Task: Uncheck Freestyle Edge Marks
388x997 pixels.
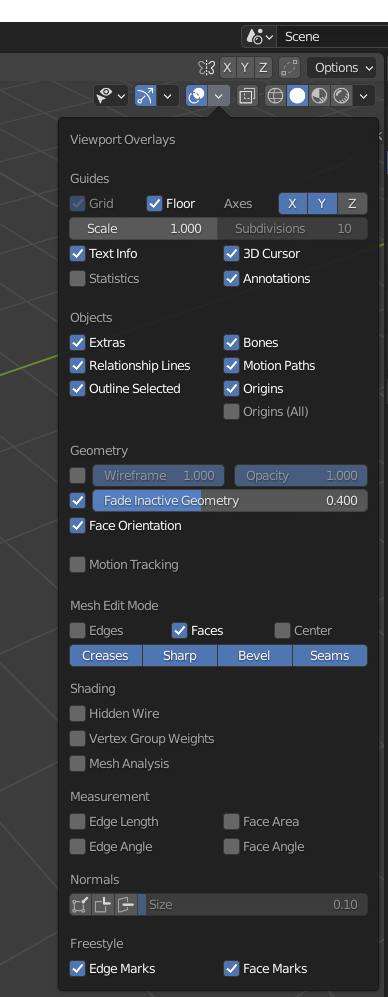Action: point(78,969)
